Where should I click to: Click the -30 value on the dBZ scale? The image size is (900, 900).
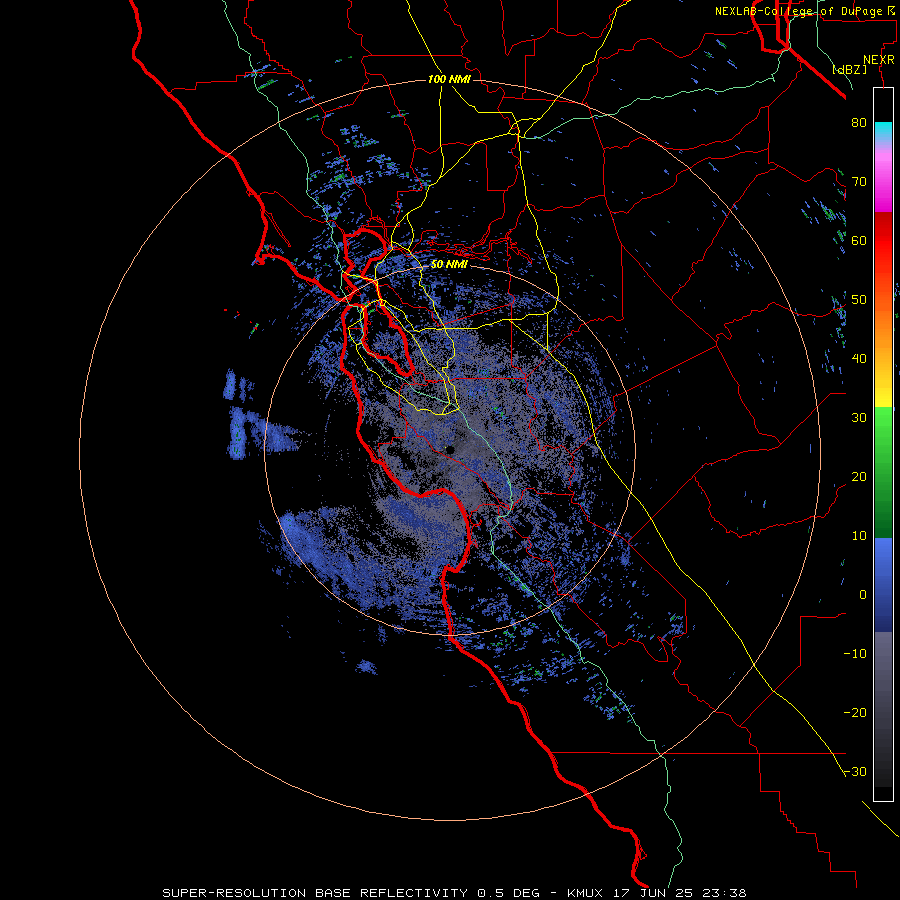855,772
